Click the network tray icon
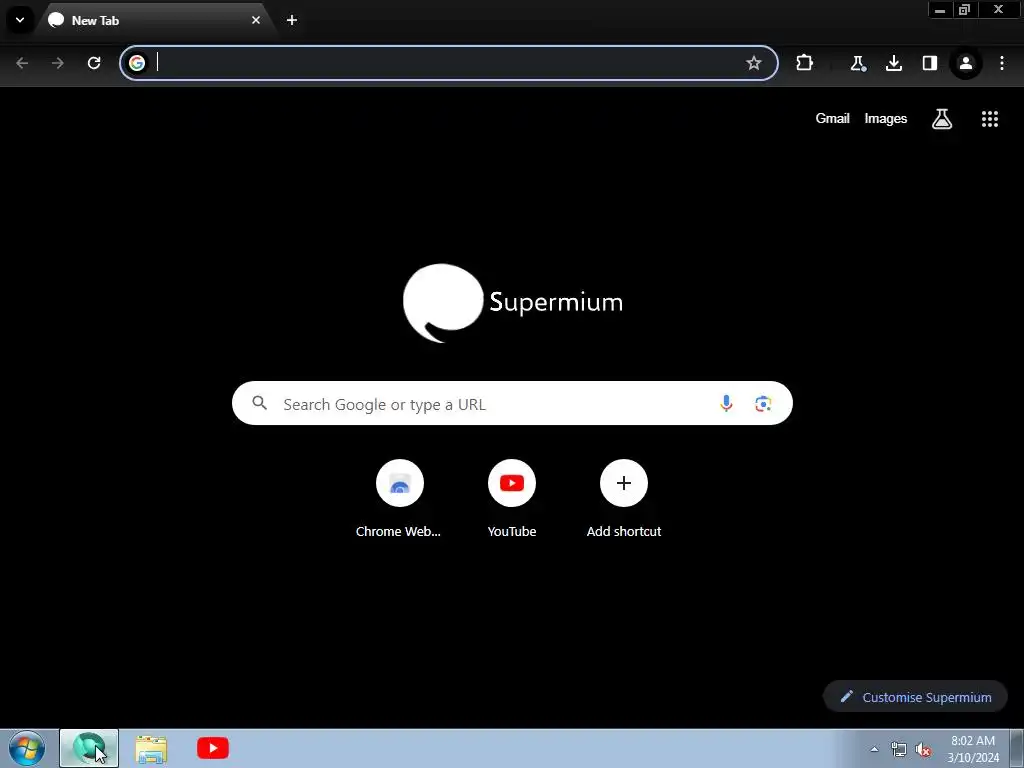The height and width of the screenshot is (768, 1024). (899, 749)
